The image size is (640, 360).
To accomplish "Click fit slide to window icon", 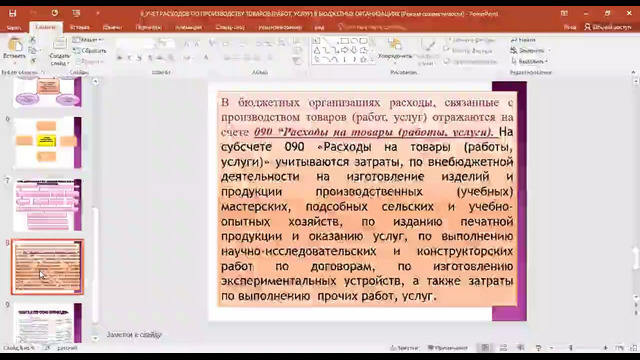I will tap(634, 348).
